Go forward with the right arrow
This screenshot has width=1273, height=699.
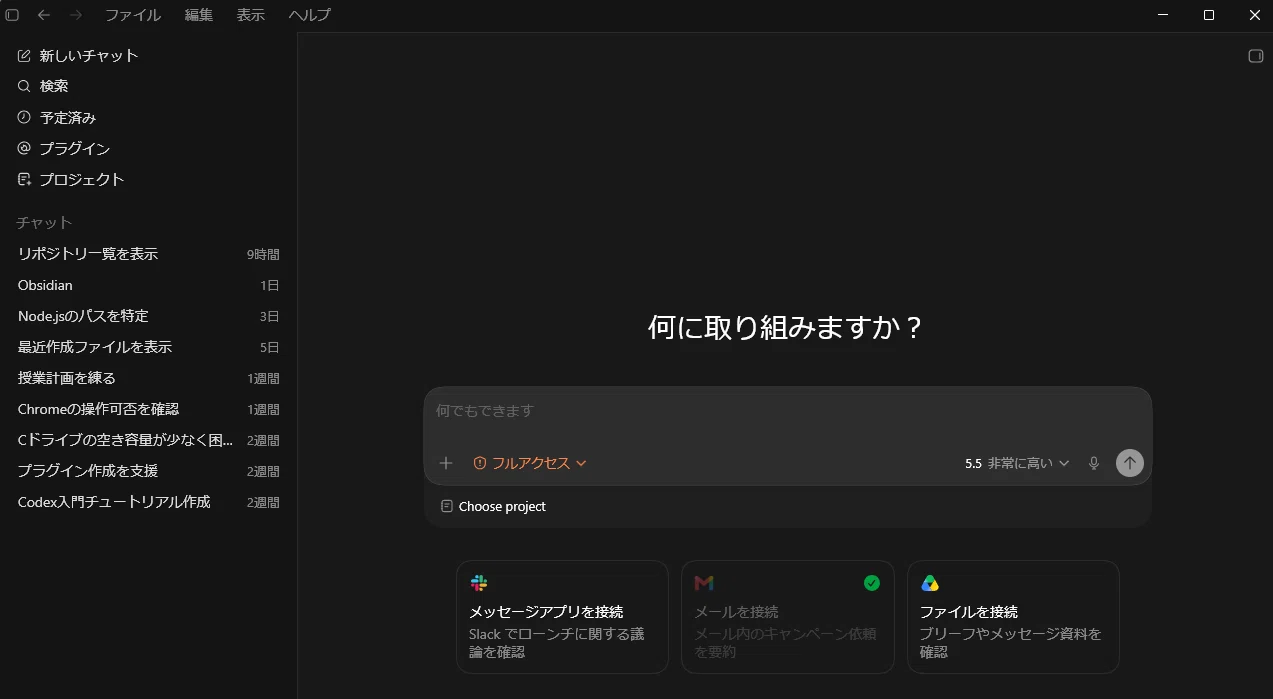pyautogui.click(x=76, y=15)
